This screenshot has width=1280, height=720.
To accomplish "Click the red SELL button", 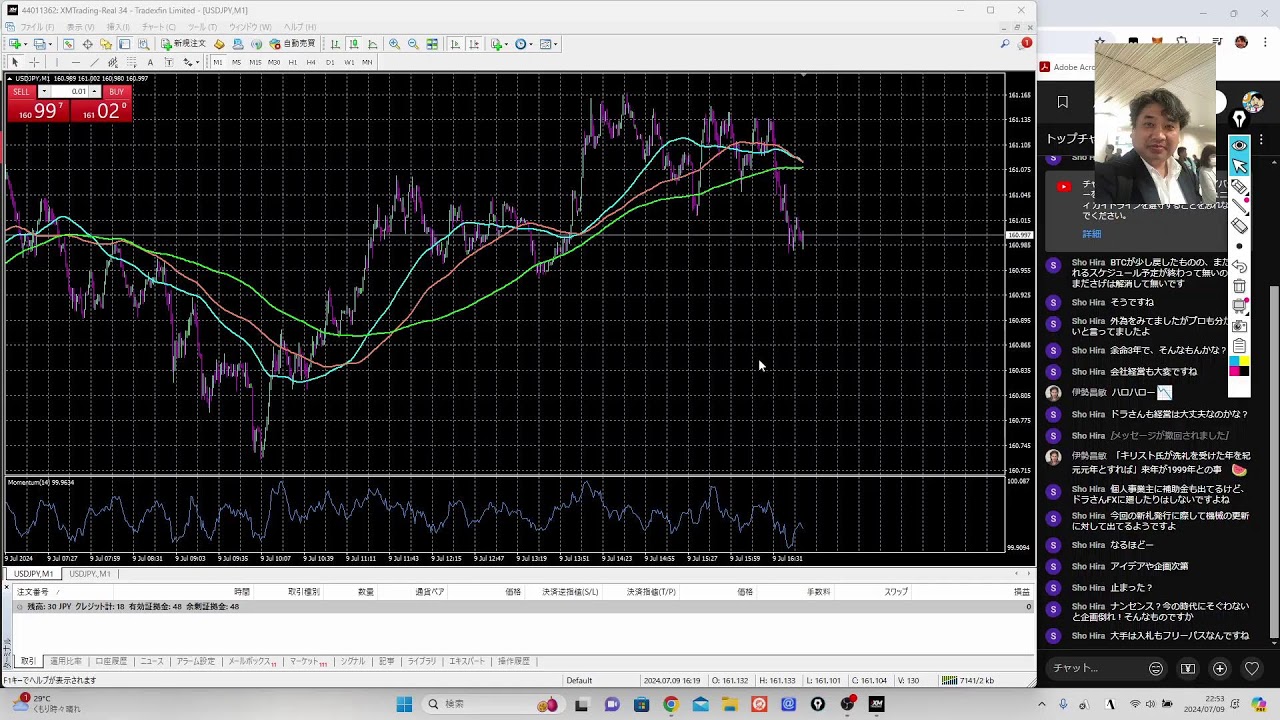I will point(21,91).
